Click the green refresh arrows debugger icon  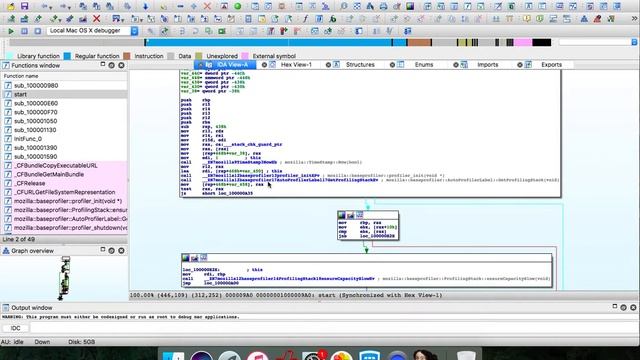(x=164, y=31)
